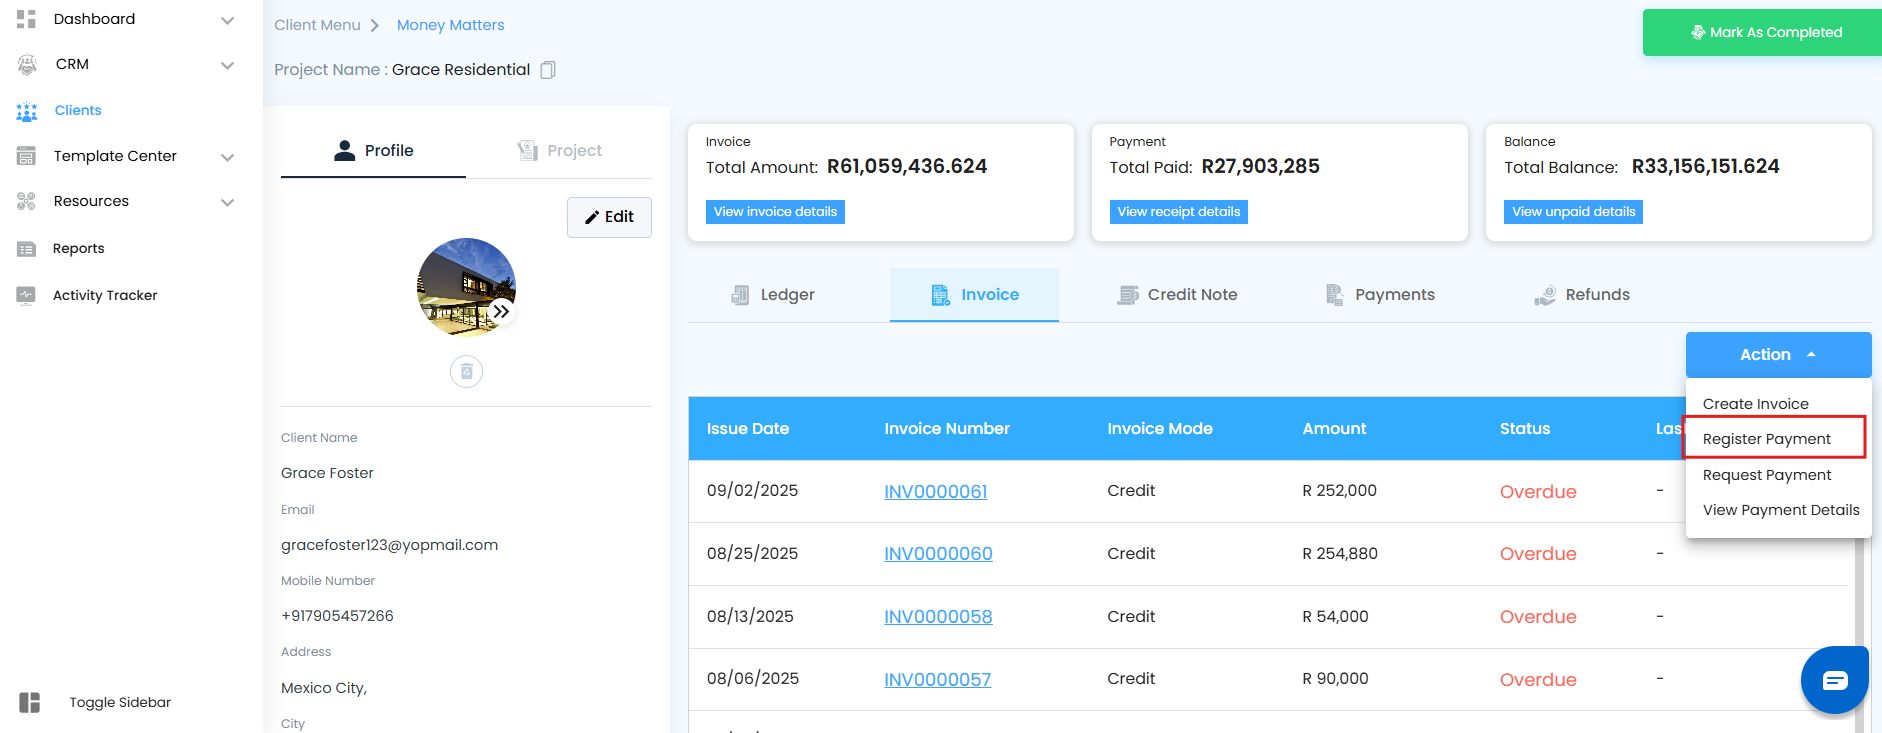The width and height of the screenshot is (1882, 733).
Task: Click the Invoice Number column header
Action: pyautogui.click(x=947, y=429)
